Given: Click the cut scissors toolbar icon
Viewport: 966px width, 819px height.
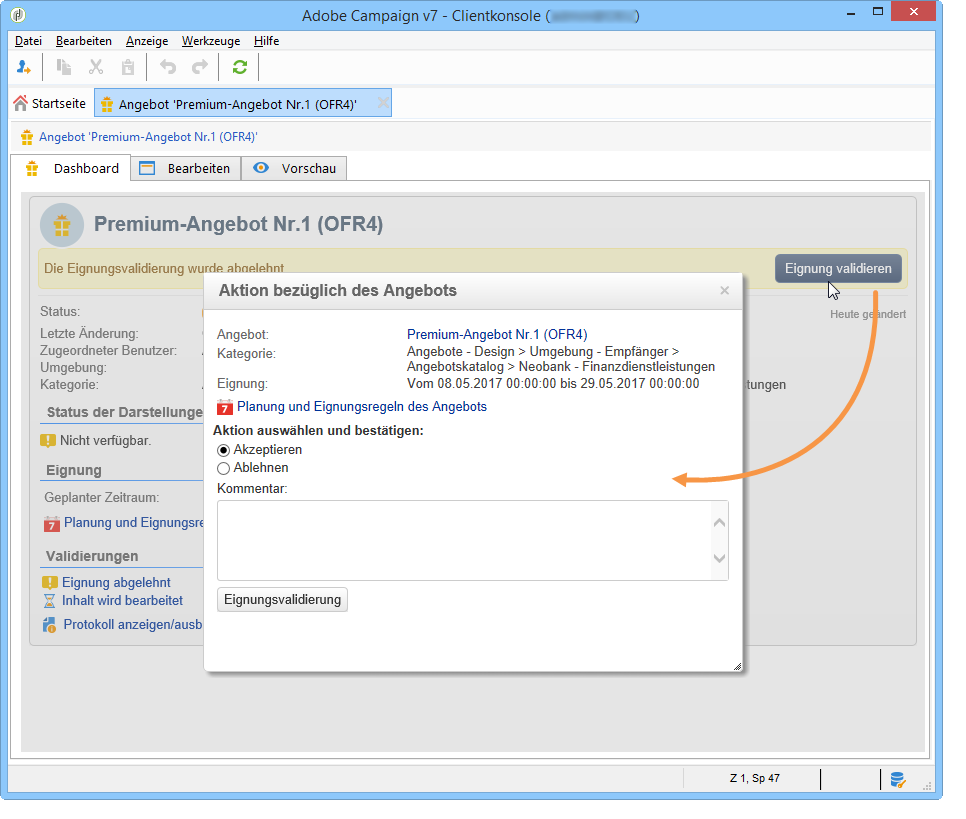Looking at the screenshot, I should [x=95, y=67].
